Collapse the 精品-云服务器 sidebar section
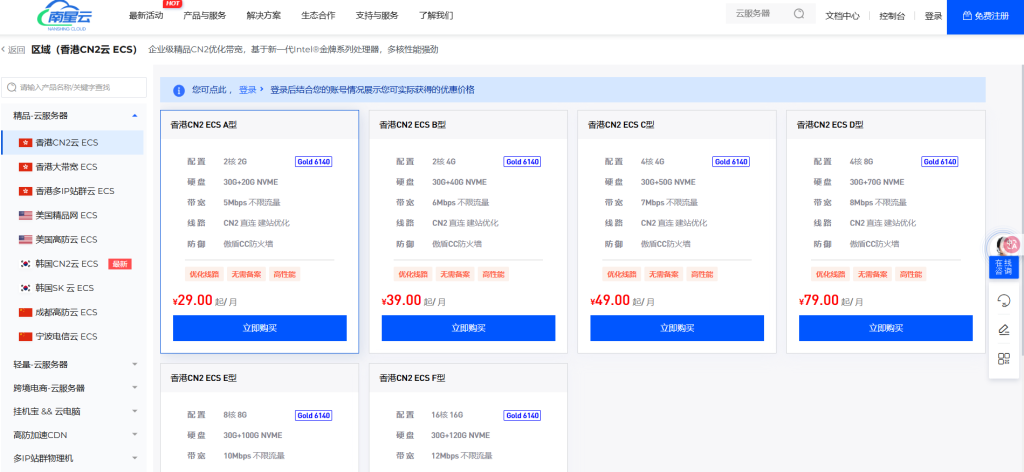 click(134, 116)
